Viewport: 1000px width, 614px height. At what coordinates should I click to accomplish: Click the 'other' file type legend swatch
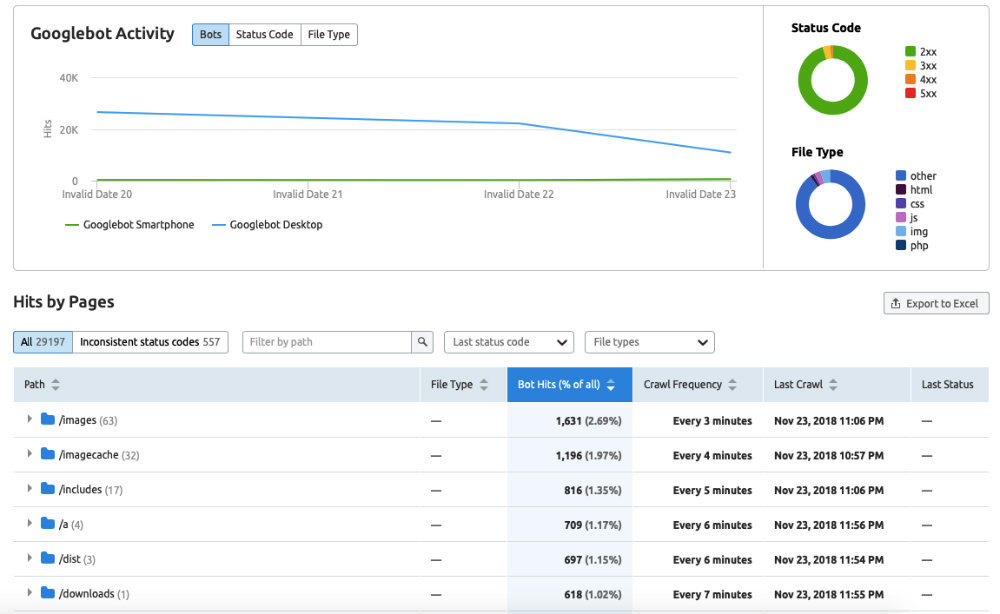901,175
